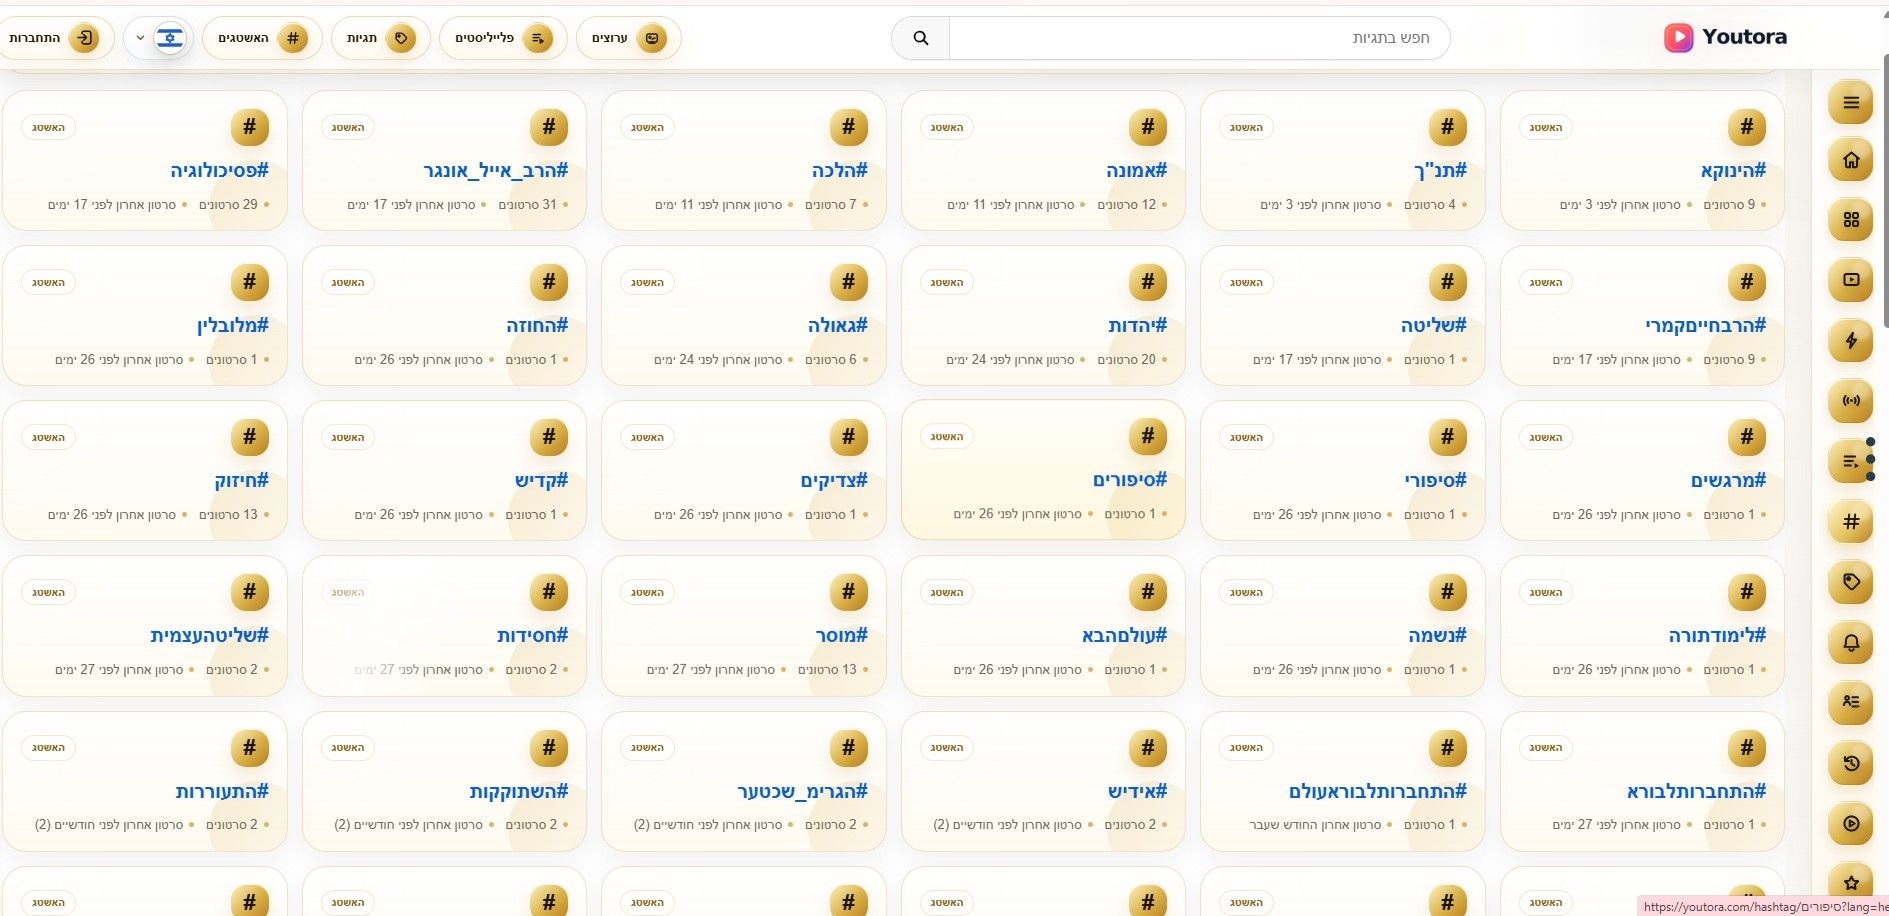The height and width of the screenshot is (916, 1889).
Task: Open the live broadcast icon in the sidebar
Action: tap(1851, 400)
